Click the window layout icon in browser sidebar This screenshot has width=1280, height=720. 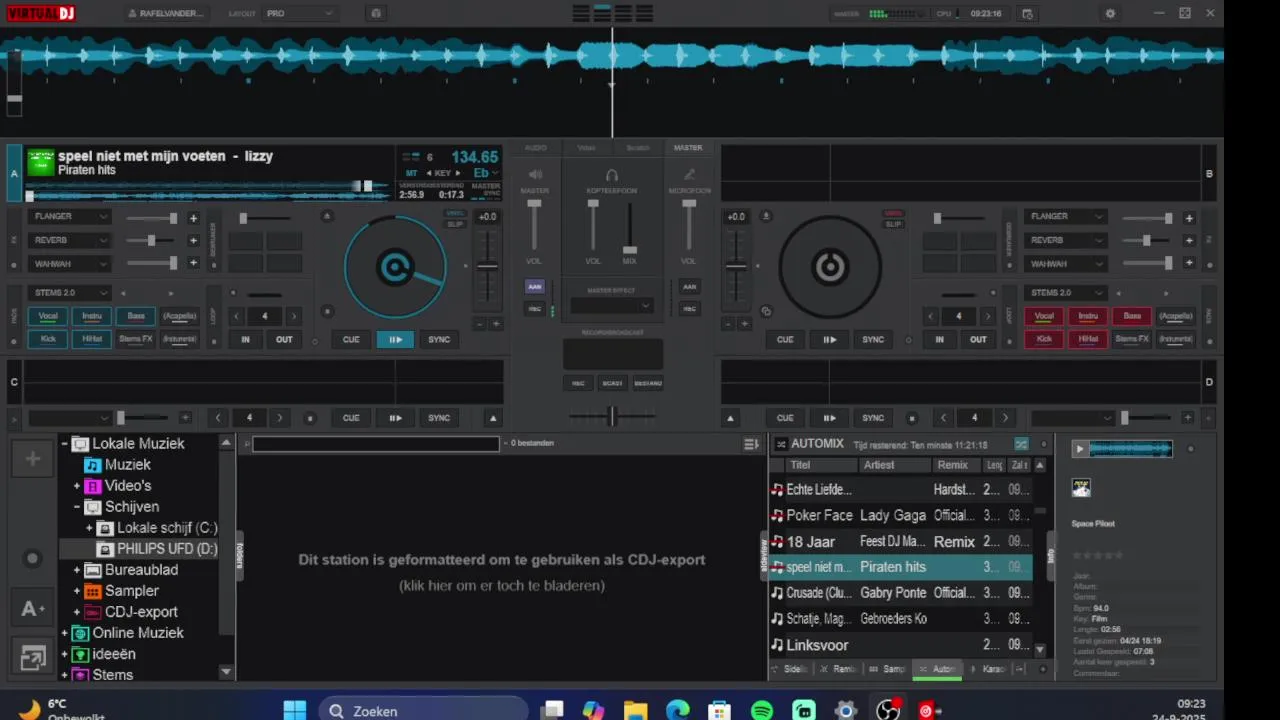tap(33, 658)
